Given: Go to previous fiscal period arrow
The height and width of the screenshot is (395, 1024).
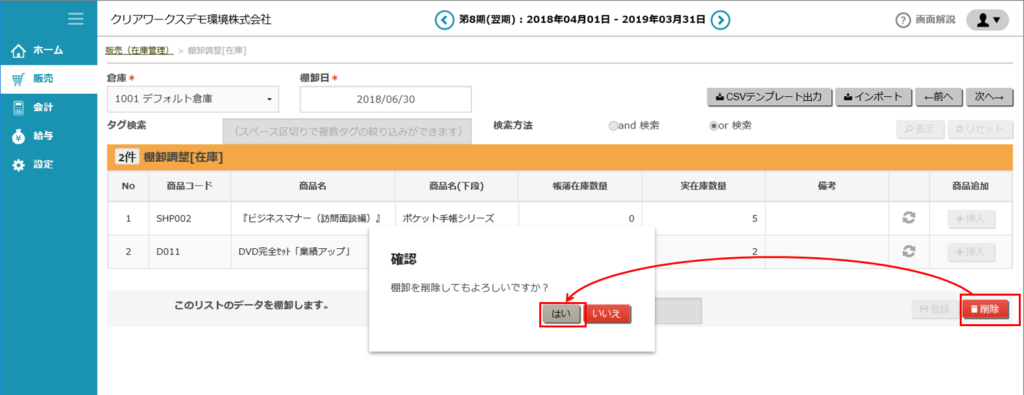Looking at the screenshot, I should pos(444,20).
